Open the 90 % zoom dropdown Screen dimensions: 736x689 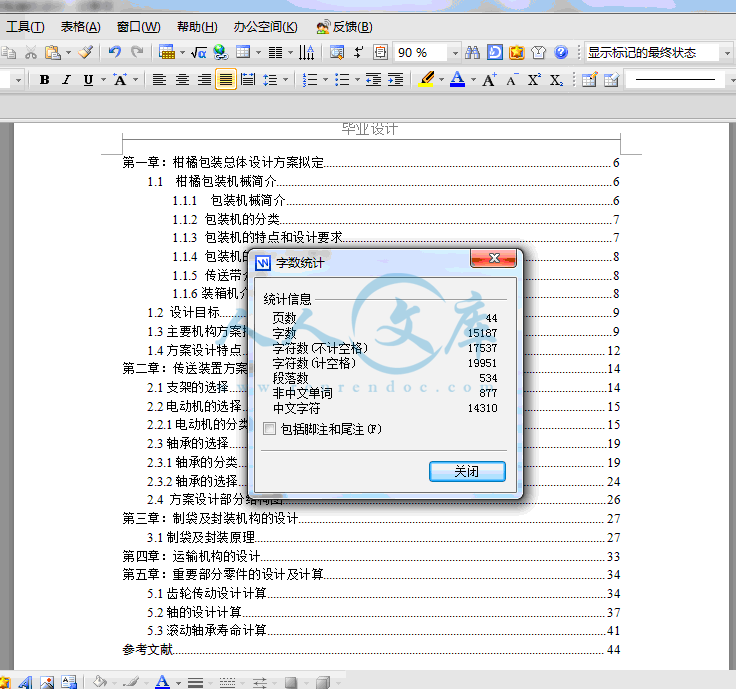pos(455,53)
